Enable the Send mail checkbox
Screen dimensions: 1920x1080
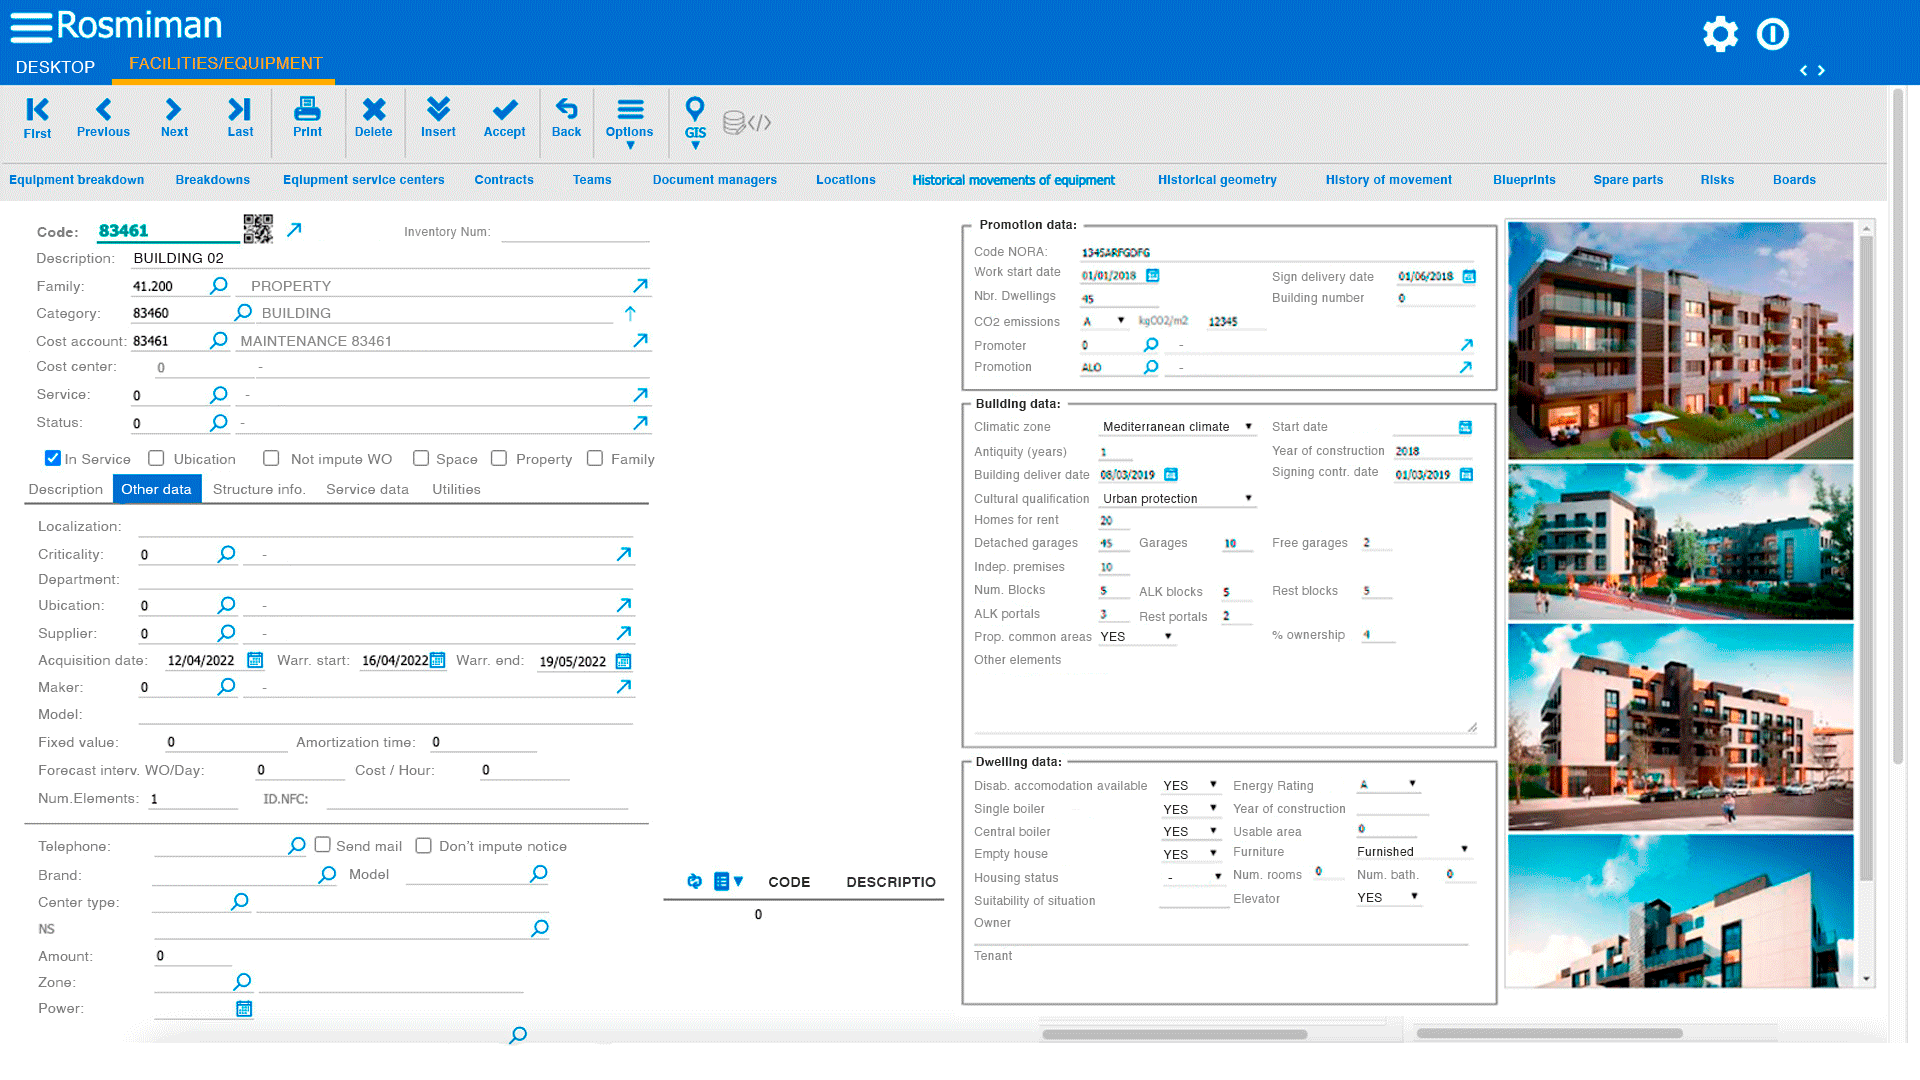click(x=322, y=845)
